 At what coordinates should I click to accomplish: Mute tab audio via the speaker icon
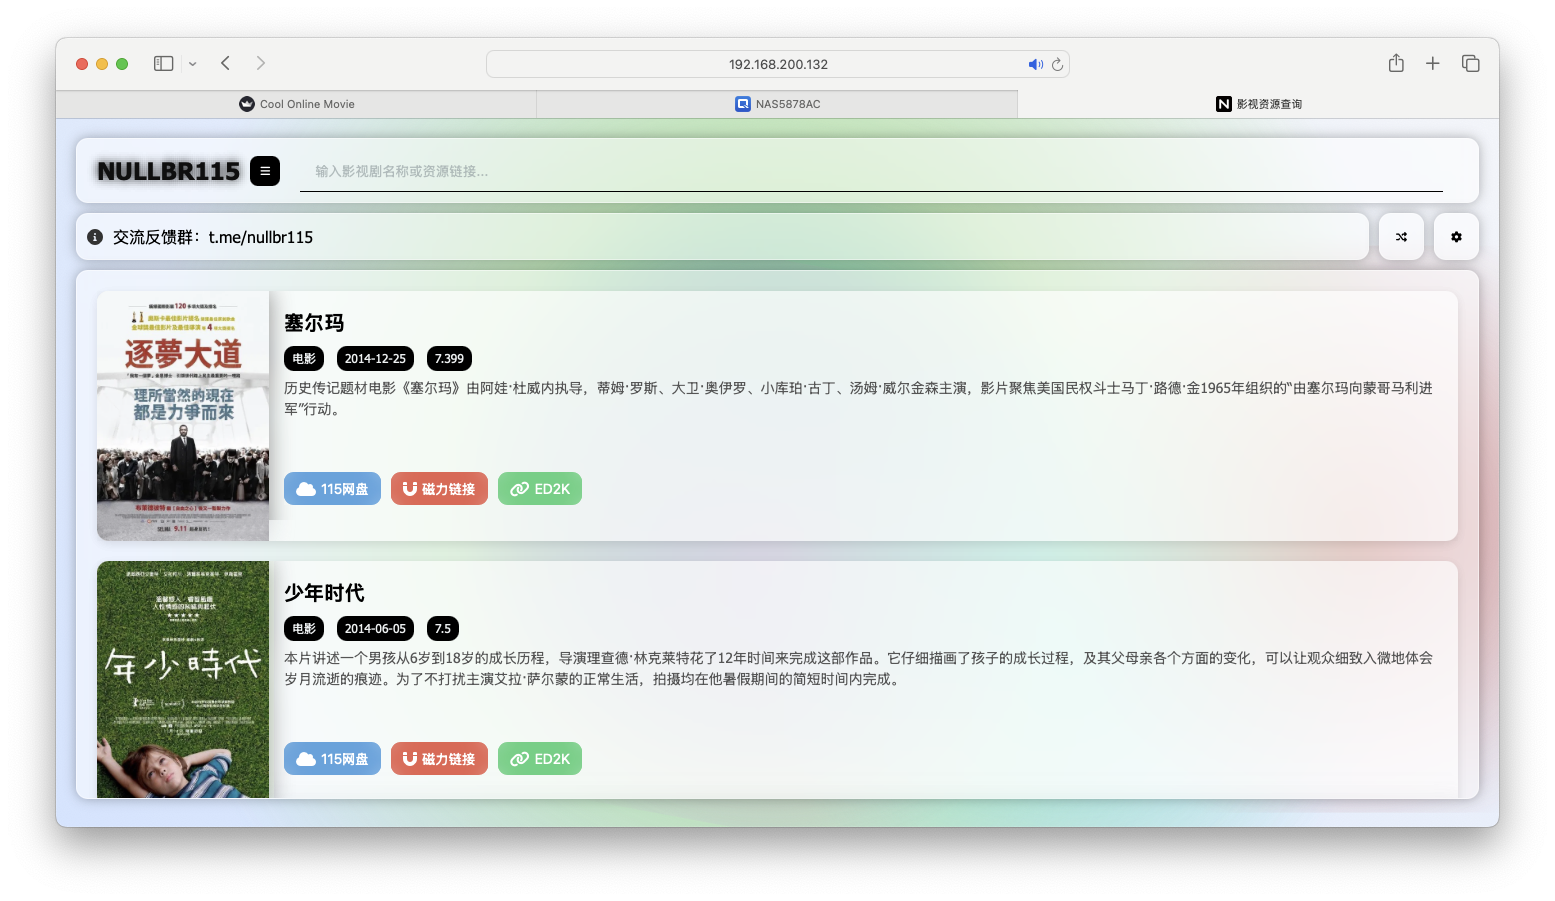point(1036,63)
